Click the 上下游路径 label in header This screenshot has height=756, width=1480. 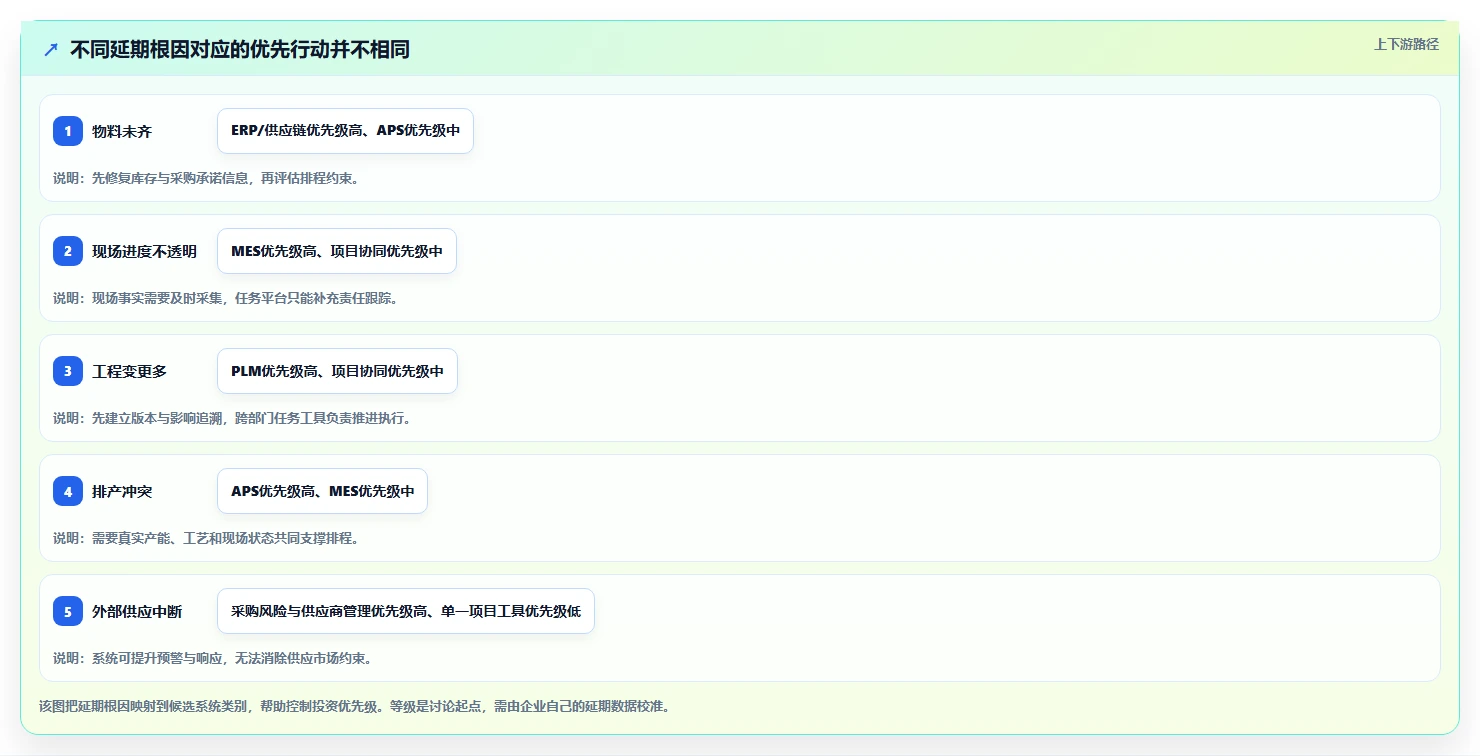point(1406,44)
